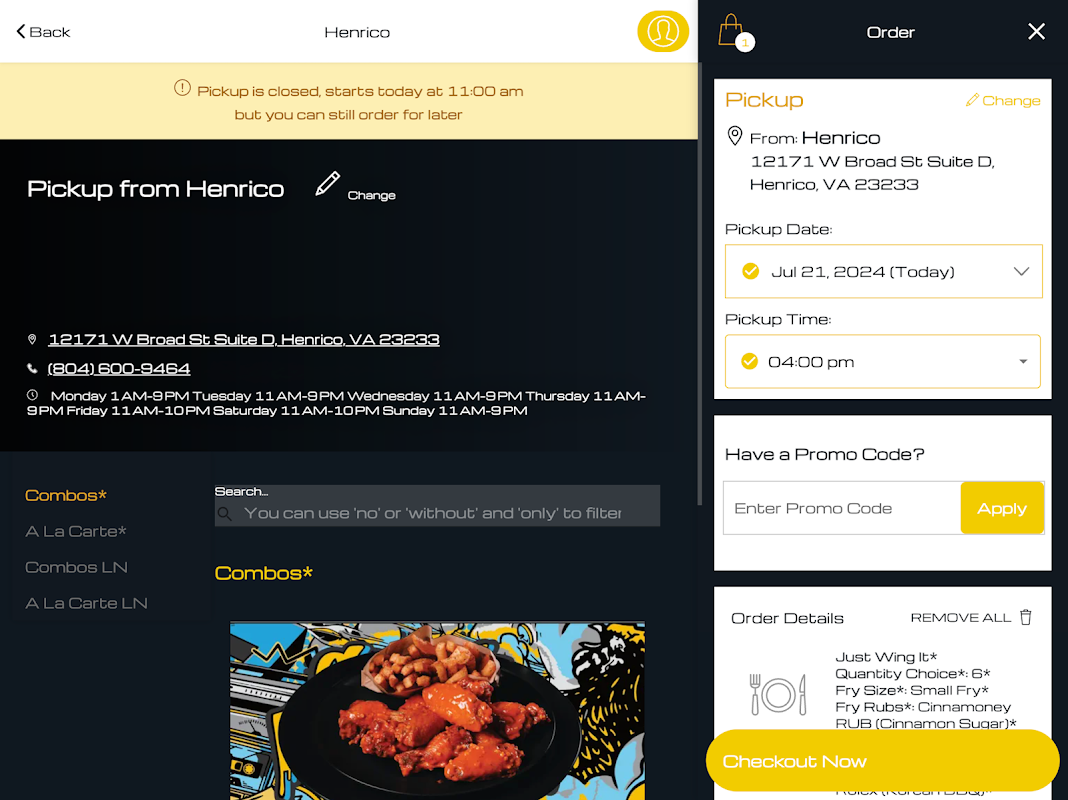Click the plate and cutlery item icon
1068x800 pixels.
coord(778,694)
